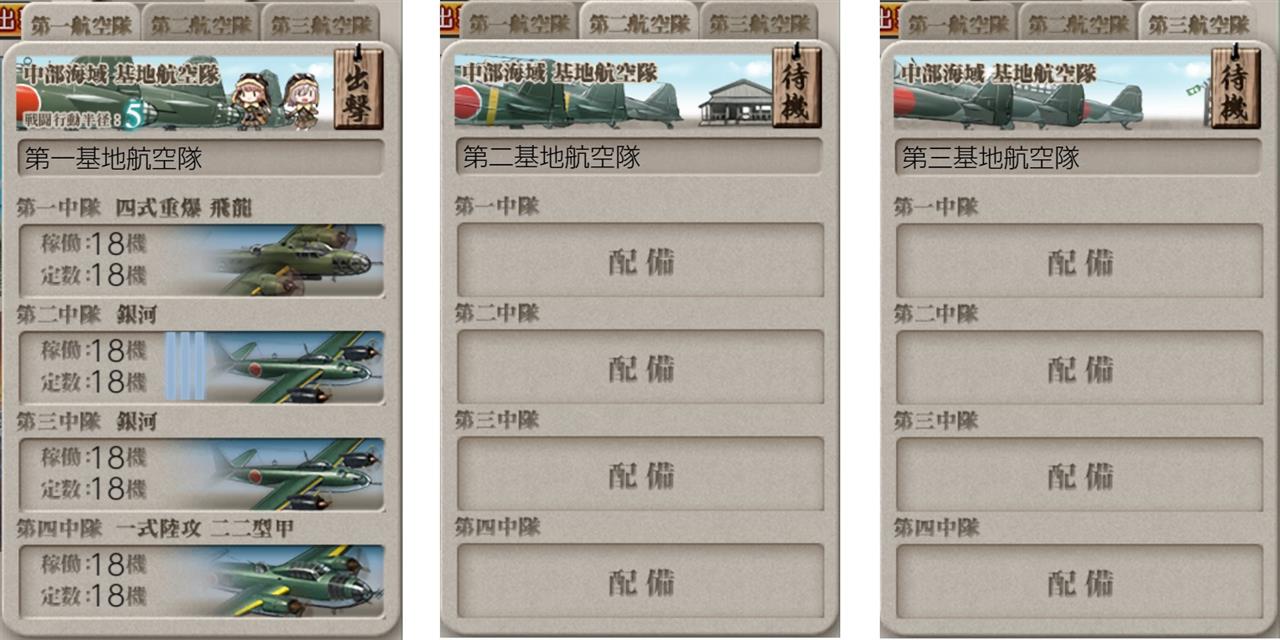The width and height of the screenshot is (1280, 640).
Task: Open 第一航空隊 tab in middle panel
Action: tap(519, 23)
